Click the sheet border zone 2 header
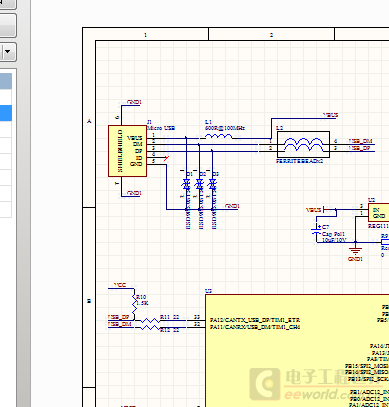Screen dimensions: 389x407 271,34
